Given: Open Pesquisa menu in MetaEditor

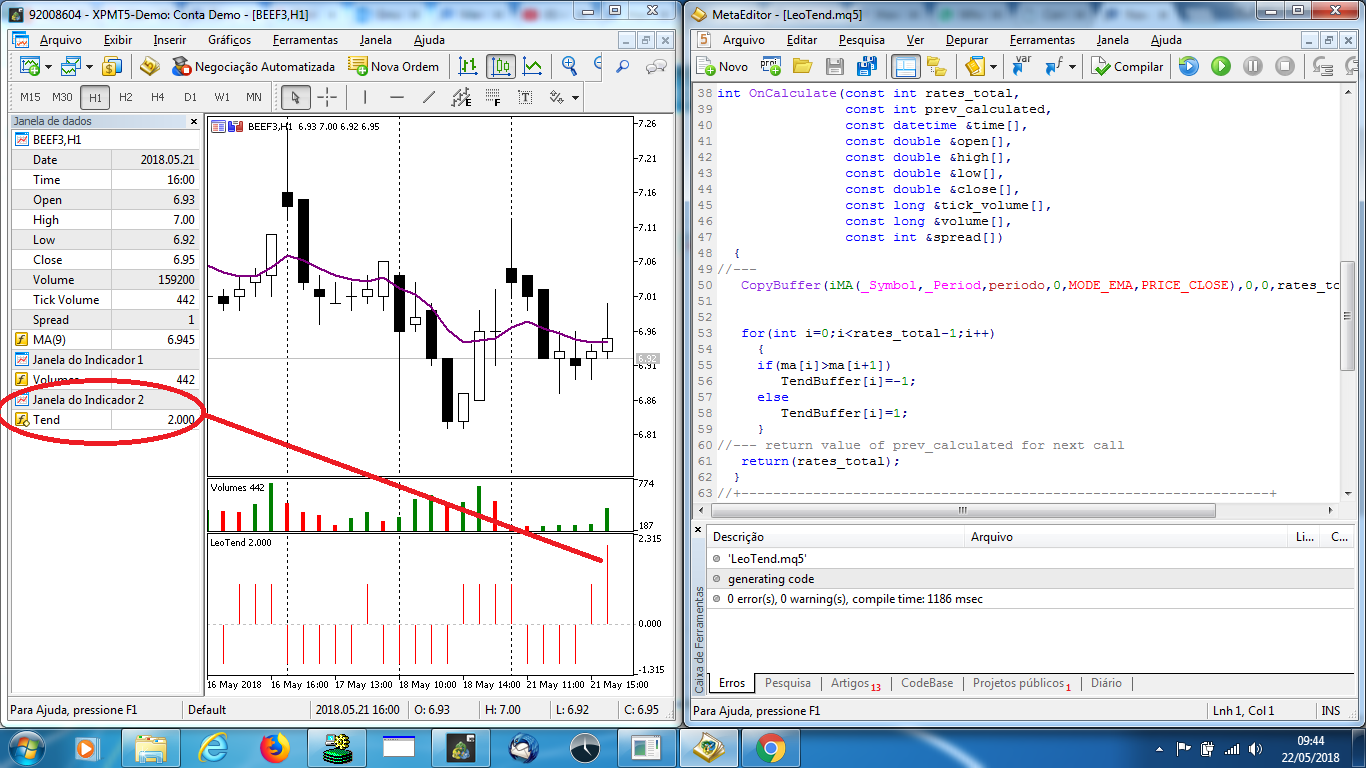Looking at the screenshot, I should (x=862, y=40).
